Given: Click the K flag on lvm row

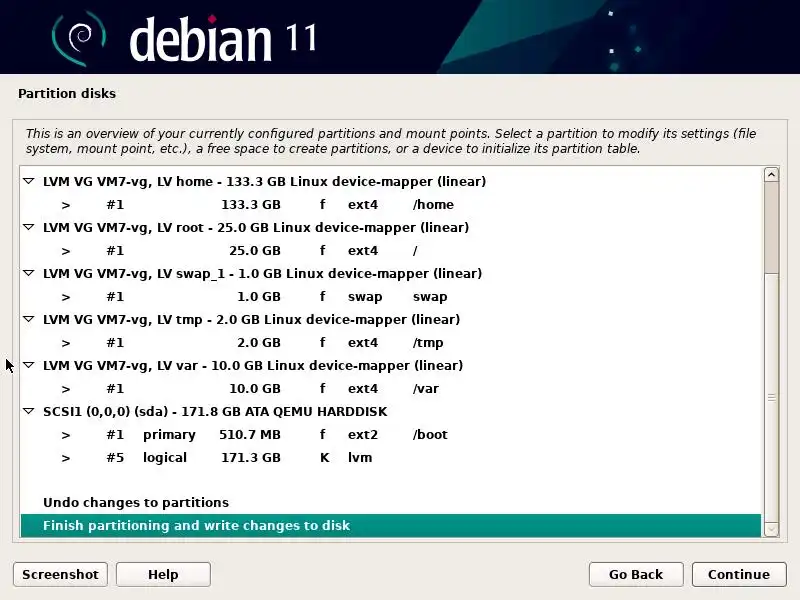Looking at the screenshot, I should tap(324, 458).
